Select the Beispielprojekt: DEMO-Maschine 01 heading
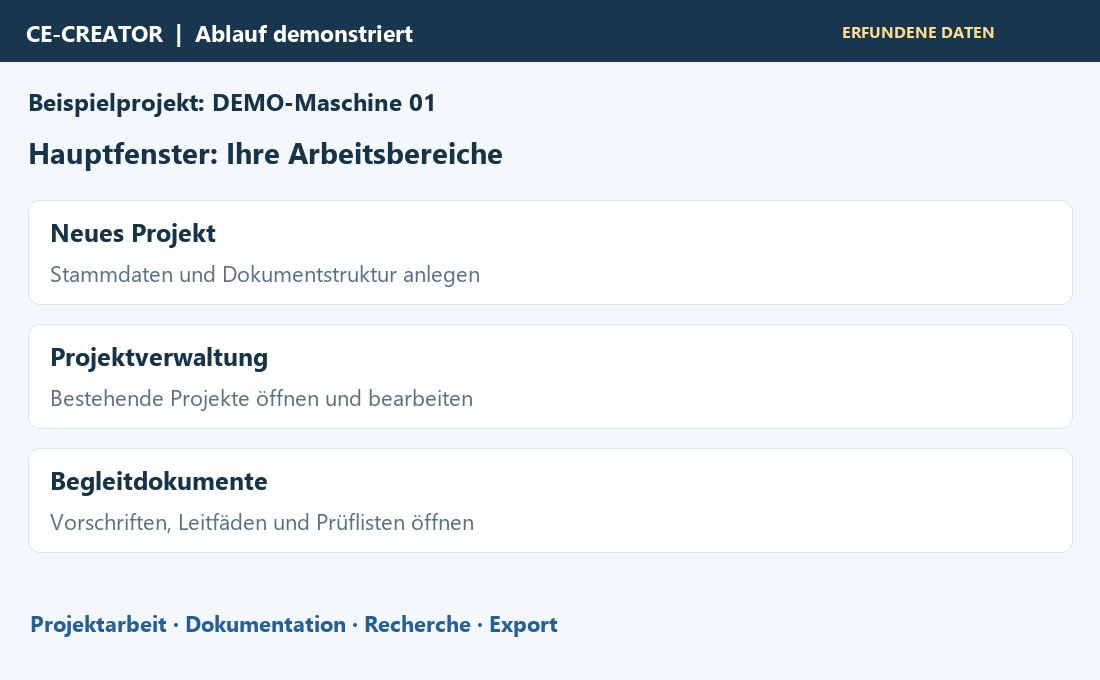 232,103
